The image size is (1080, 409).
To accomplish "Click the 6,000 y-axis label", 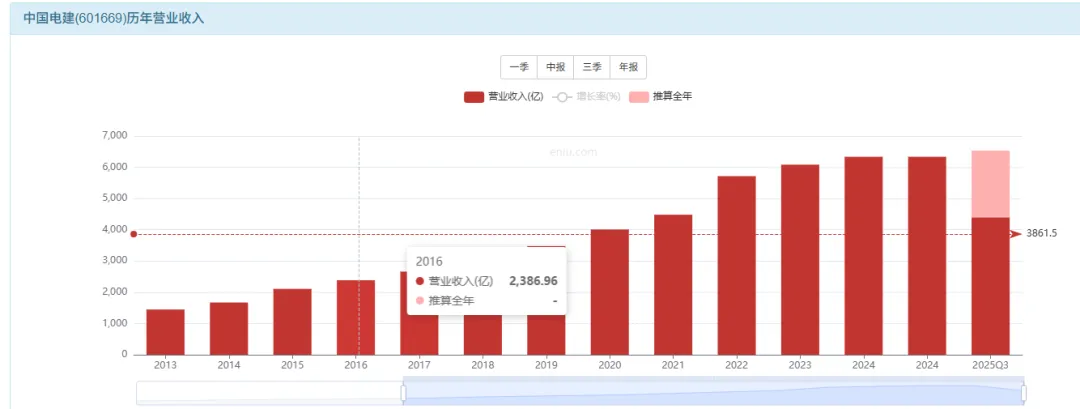I will [x=114, y=167].
